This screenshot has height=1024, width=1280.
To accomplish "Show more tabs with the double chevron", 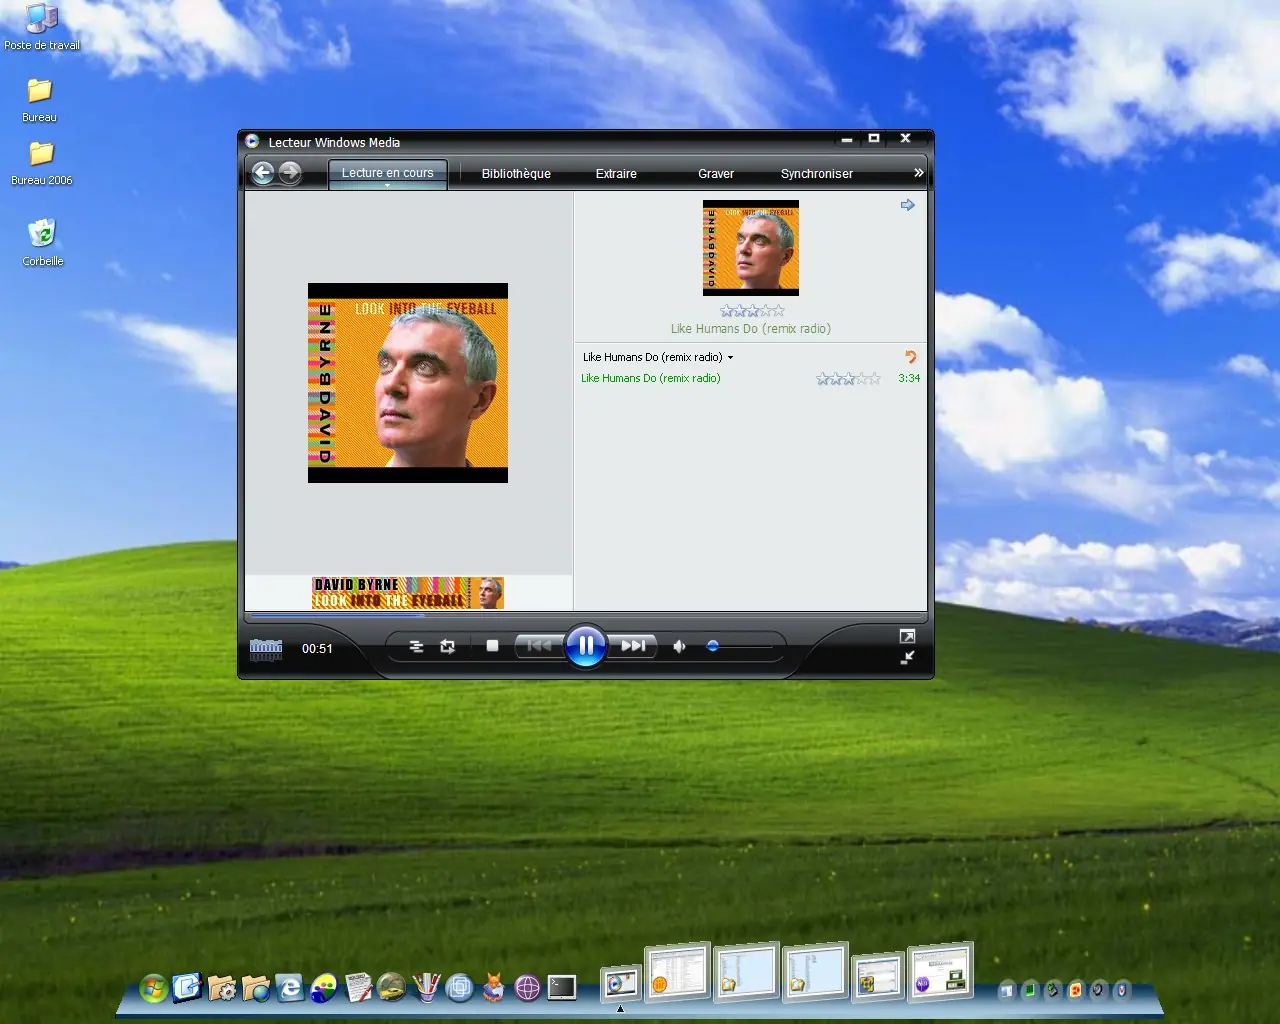I will pos(918,173).
